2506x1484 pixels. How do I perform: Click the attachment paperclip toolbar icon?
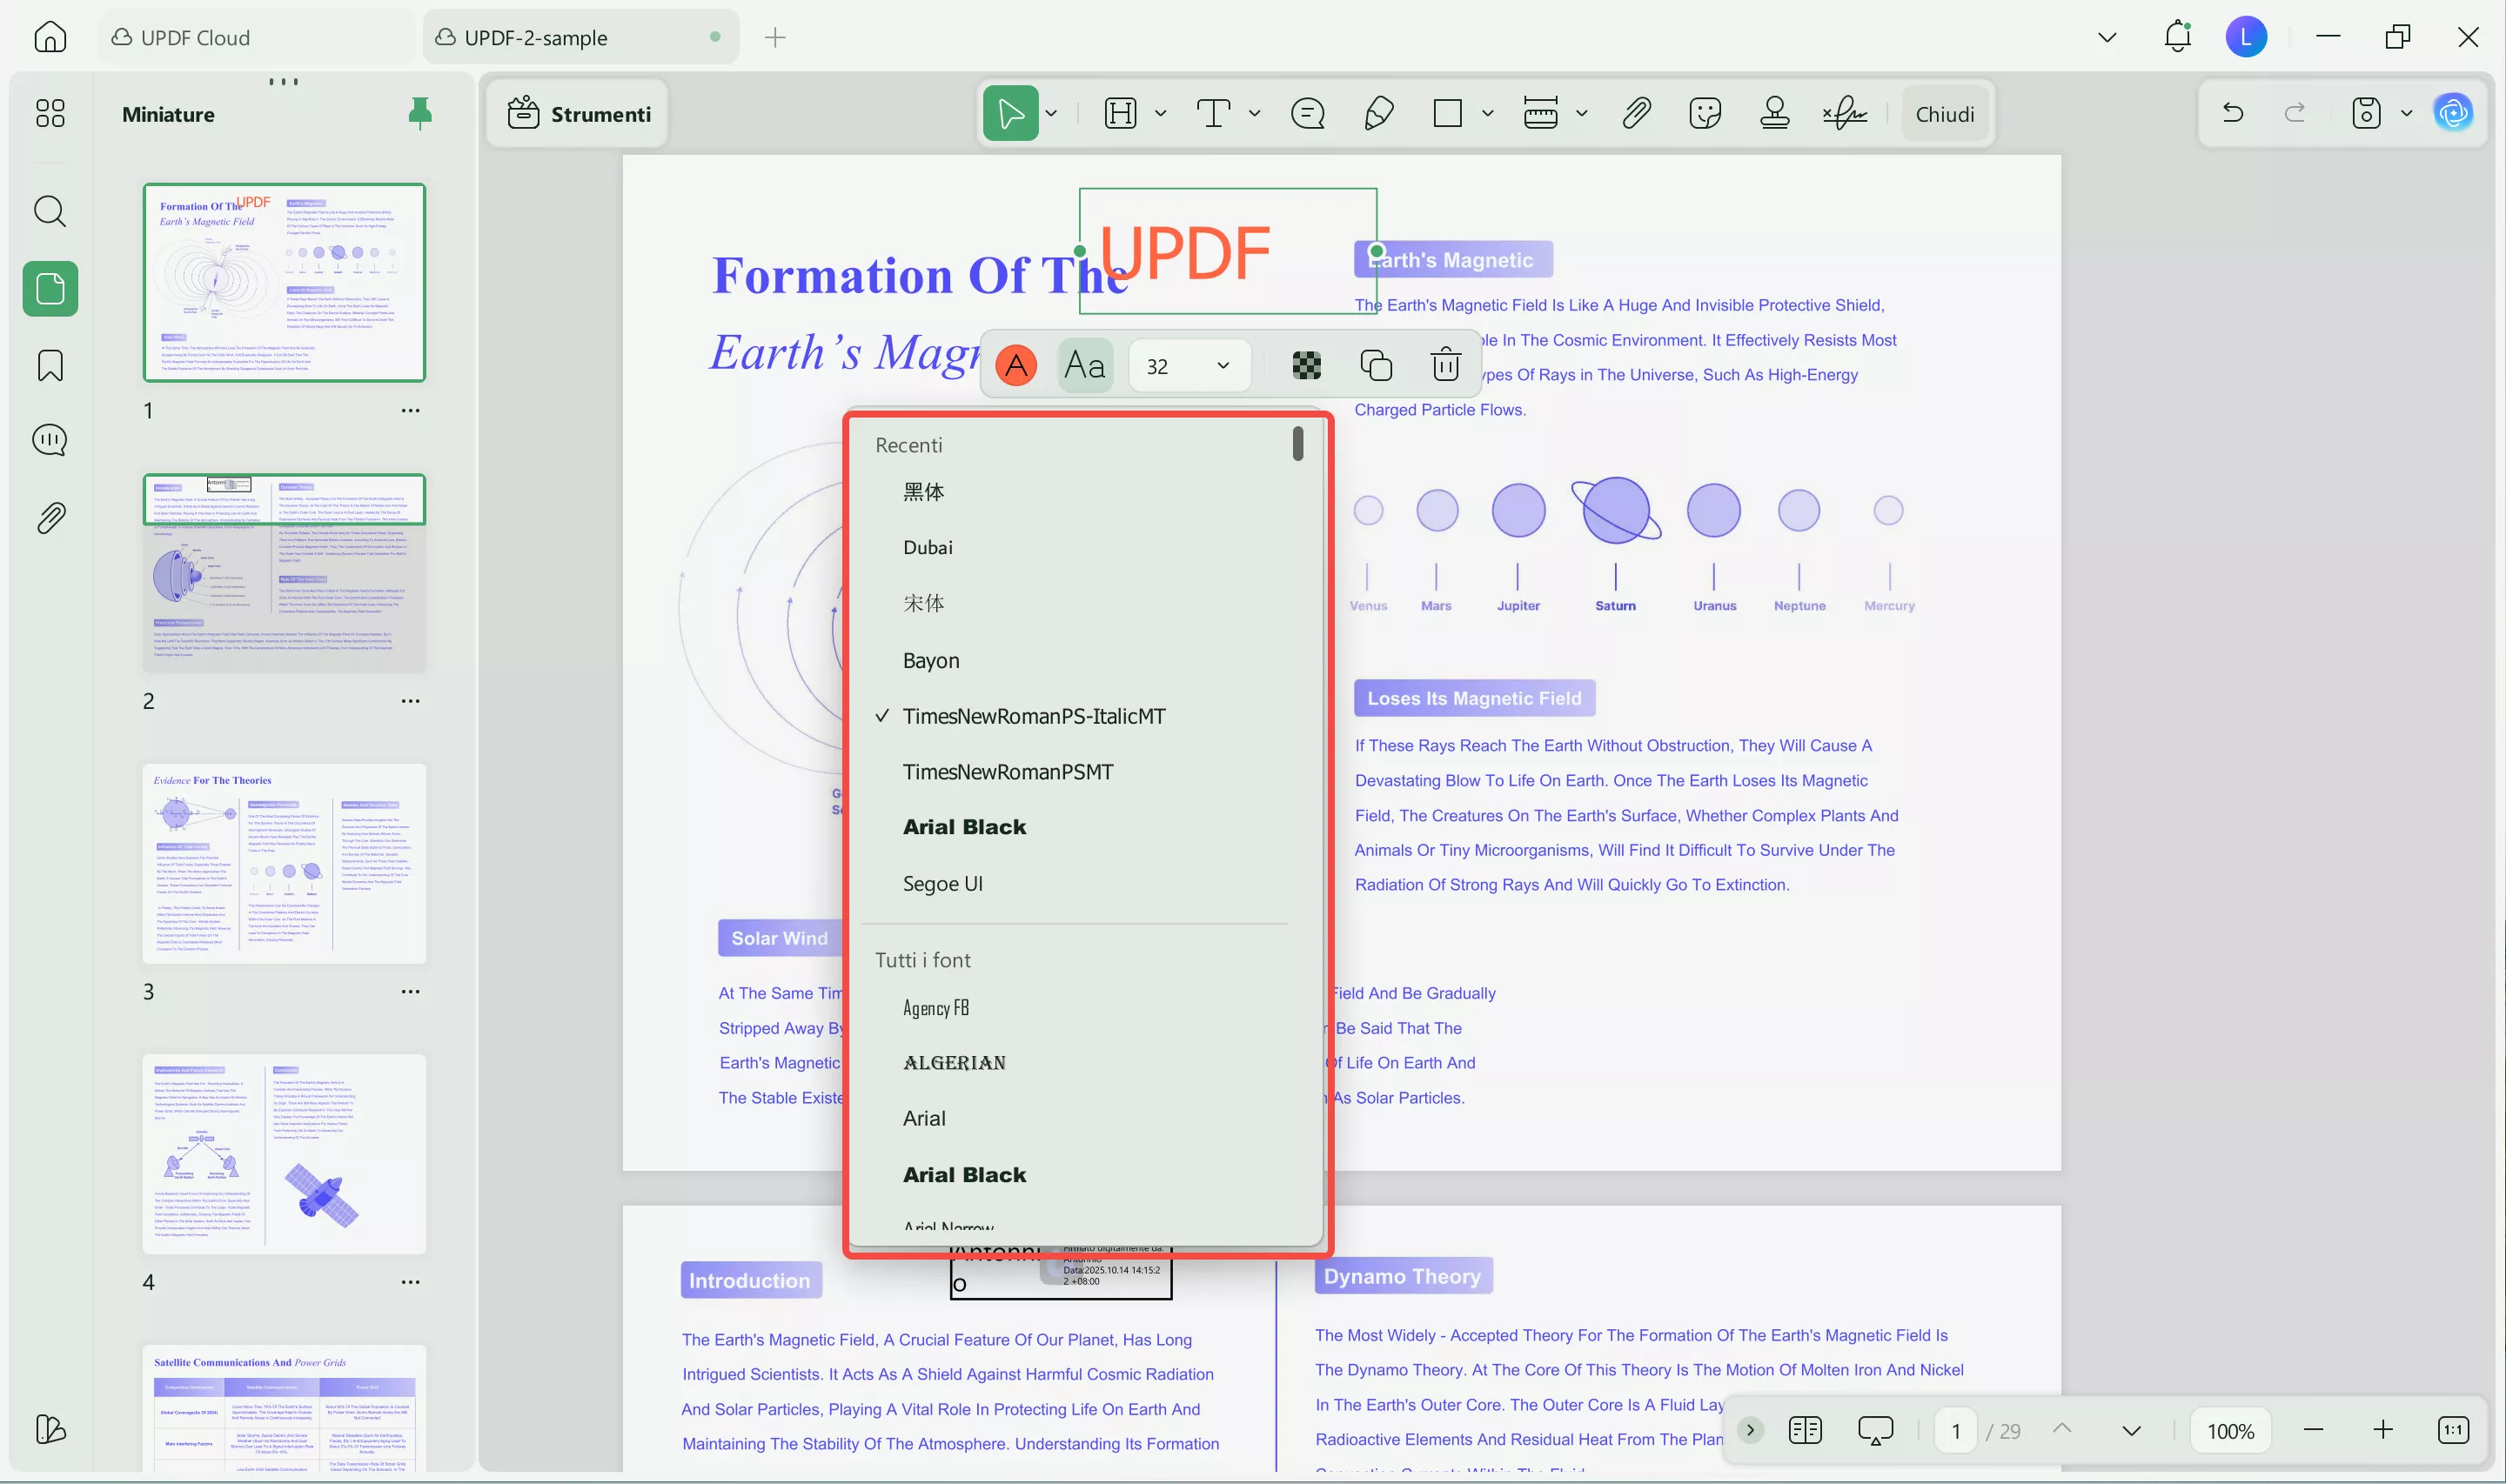[1636, 114]
